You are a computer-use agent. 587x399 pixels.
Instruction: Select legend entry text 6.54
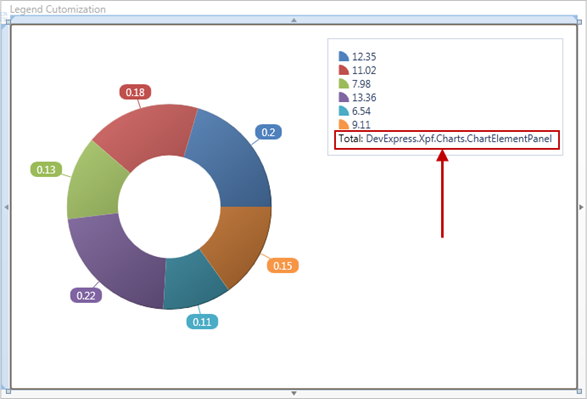(361, 111)
